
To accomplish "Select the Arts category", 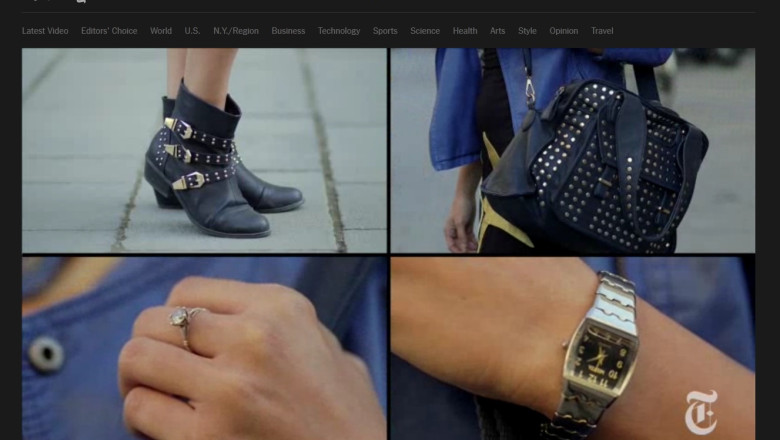I will [x=497, y=31].
